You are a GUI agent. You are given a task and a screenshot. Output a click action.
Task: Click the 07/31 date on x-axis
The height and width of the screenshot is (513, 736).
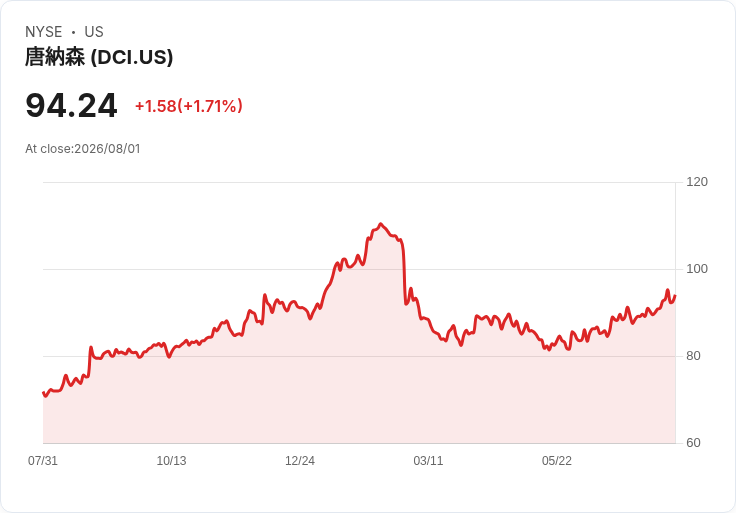[43, 461]
